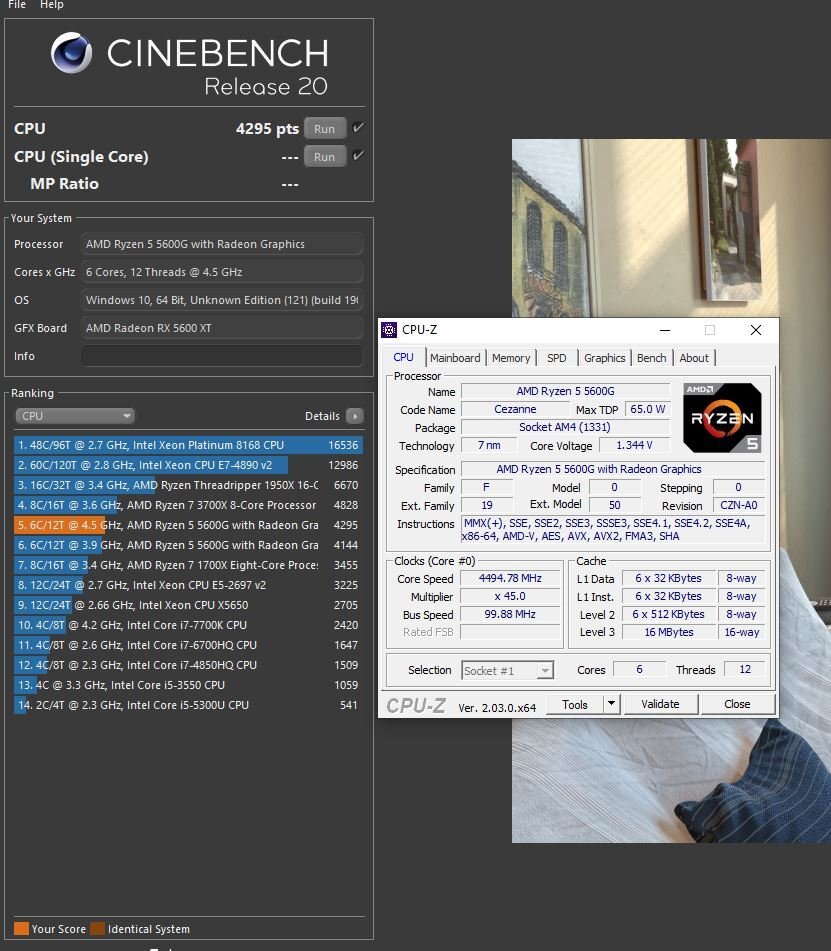Select the Core i7-4850HQ ranking row

188,665
